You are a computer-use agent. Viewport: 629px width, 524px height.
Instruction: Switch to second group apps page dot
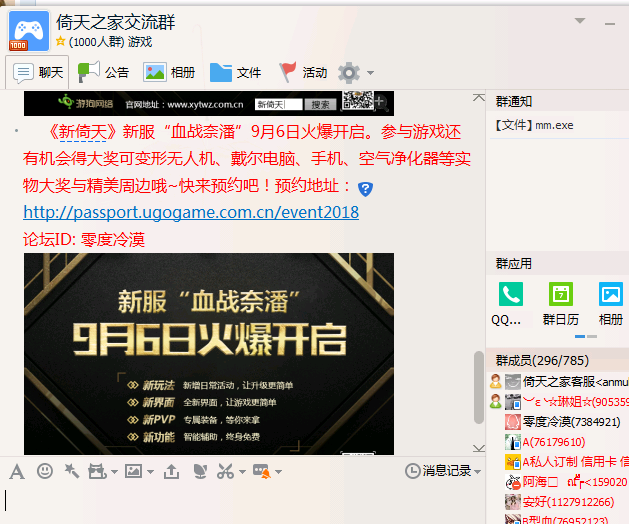(592, 337)
